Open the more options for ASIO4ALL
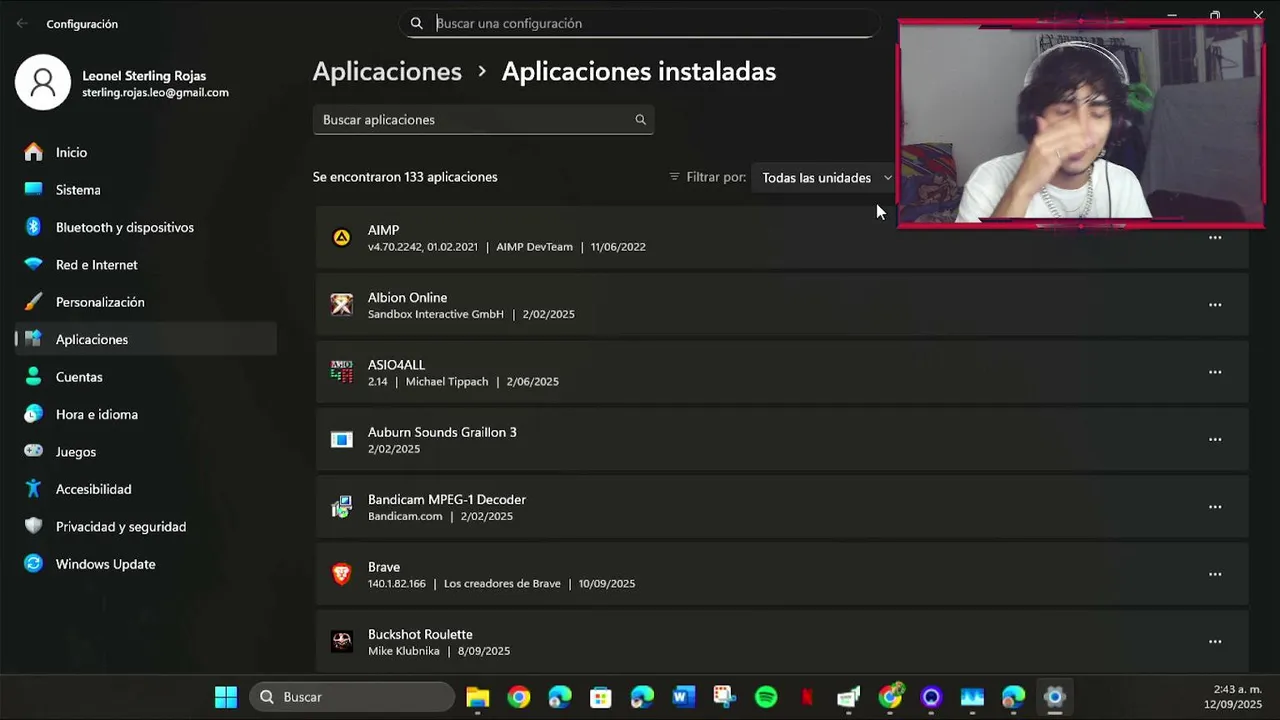This screenshot has height=720, width=1280. coord(1215,372)
